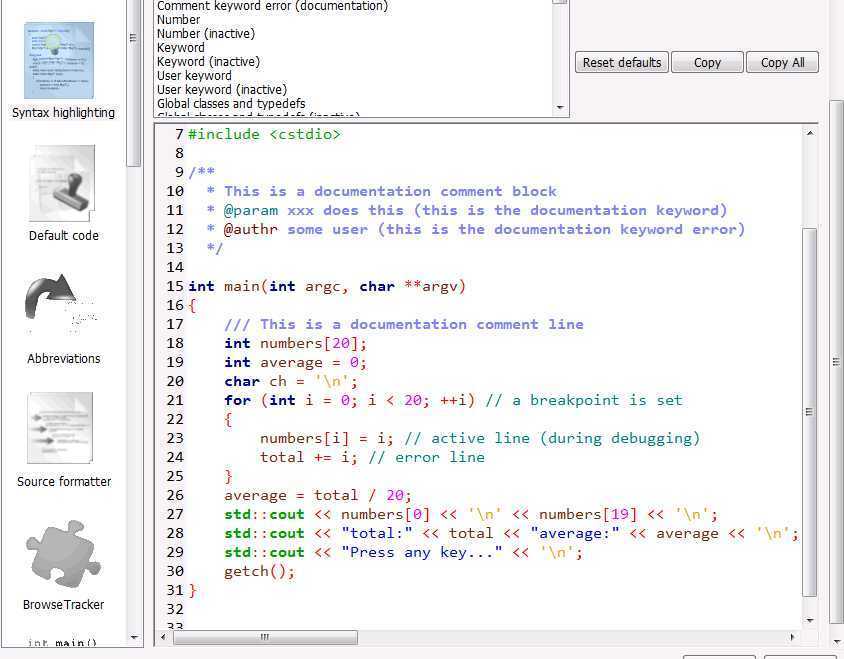Click the horizontal scrollbar thumb under code

pyautogui.click(x=265, y=637)
